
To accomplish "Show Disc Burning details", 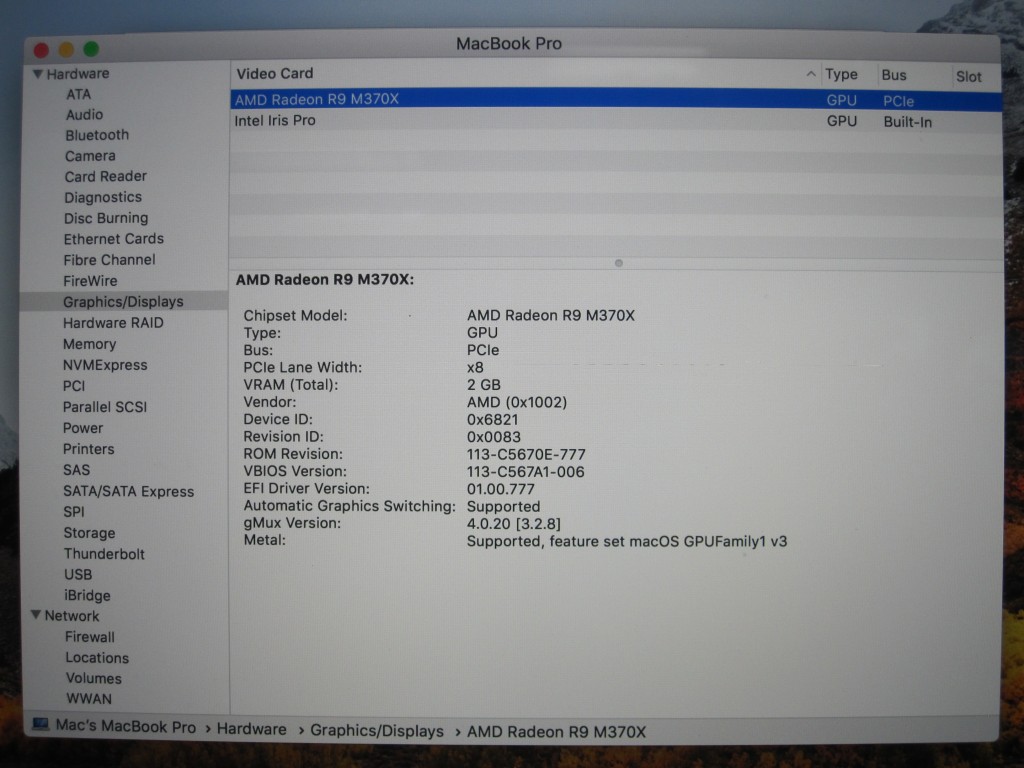I will pyautogui.click(x=106, y=218).
